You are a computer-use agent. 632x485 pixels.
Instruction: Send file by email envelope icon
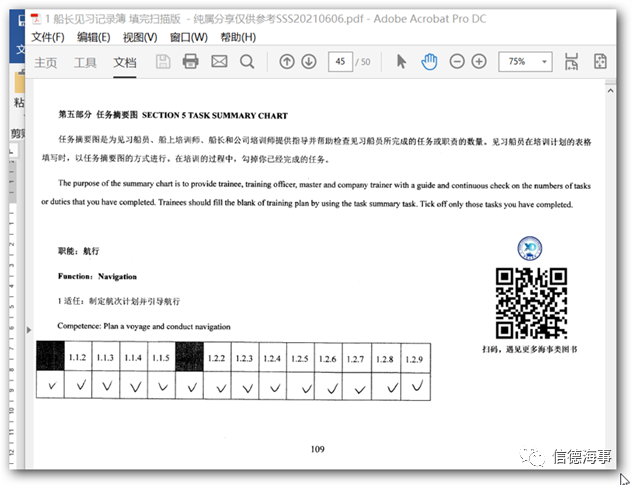219,62
